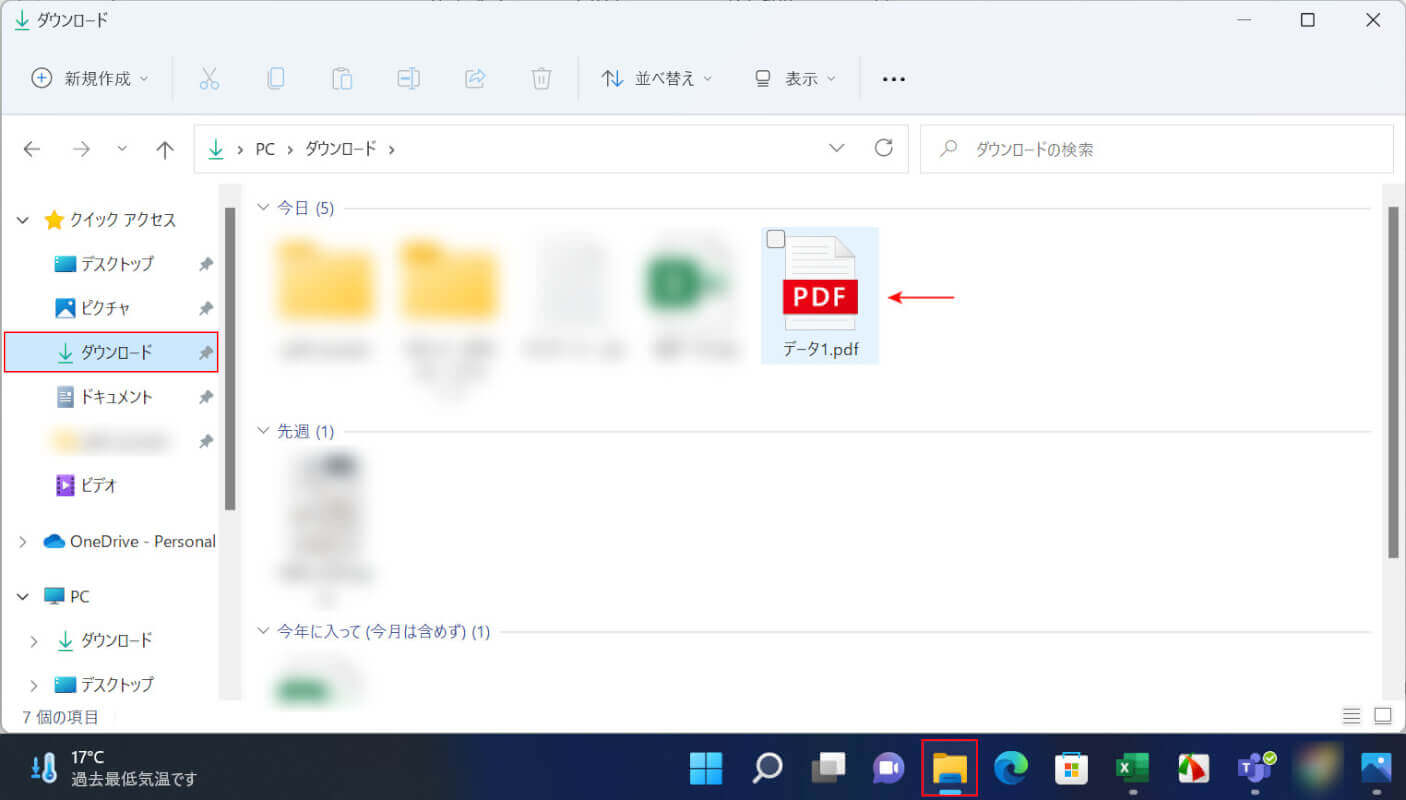Open ピクチャ in the sidebar

click(105, 308)
